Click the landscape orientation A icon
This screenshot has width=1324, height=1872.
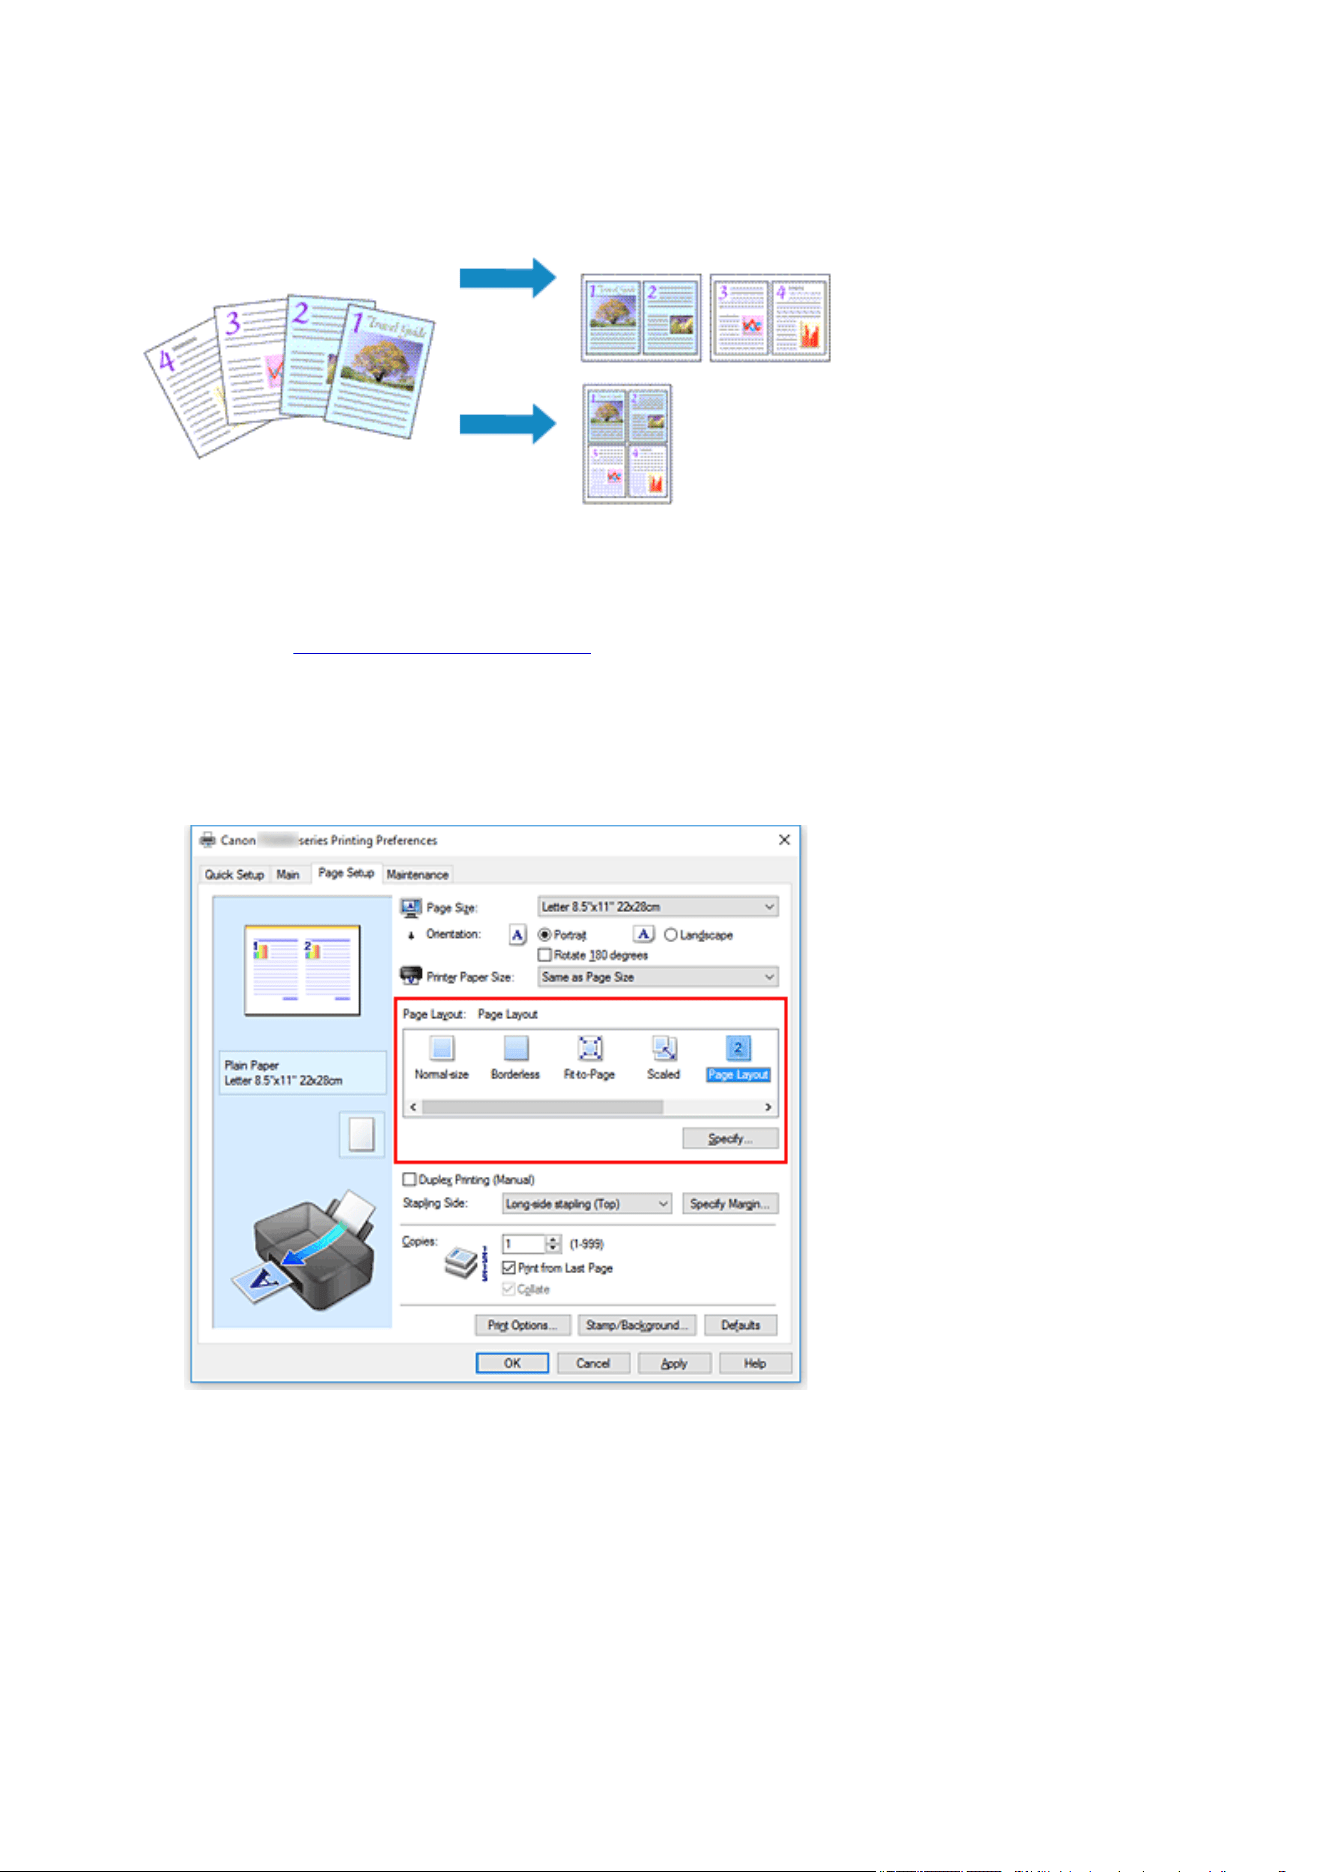point(644,935)
